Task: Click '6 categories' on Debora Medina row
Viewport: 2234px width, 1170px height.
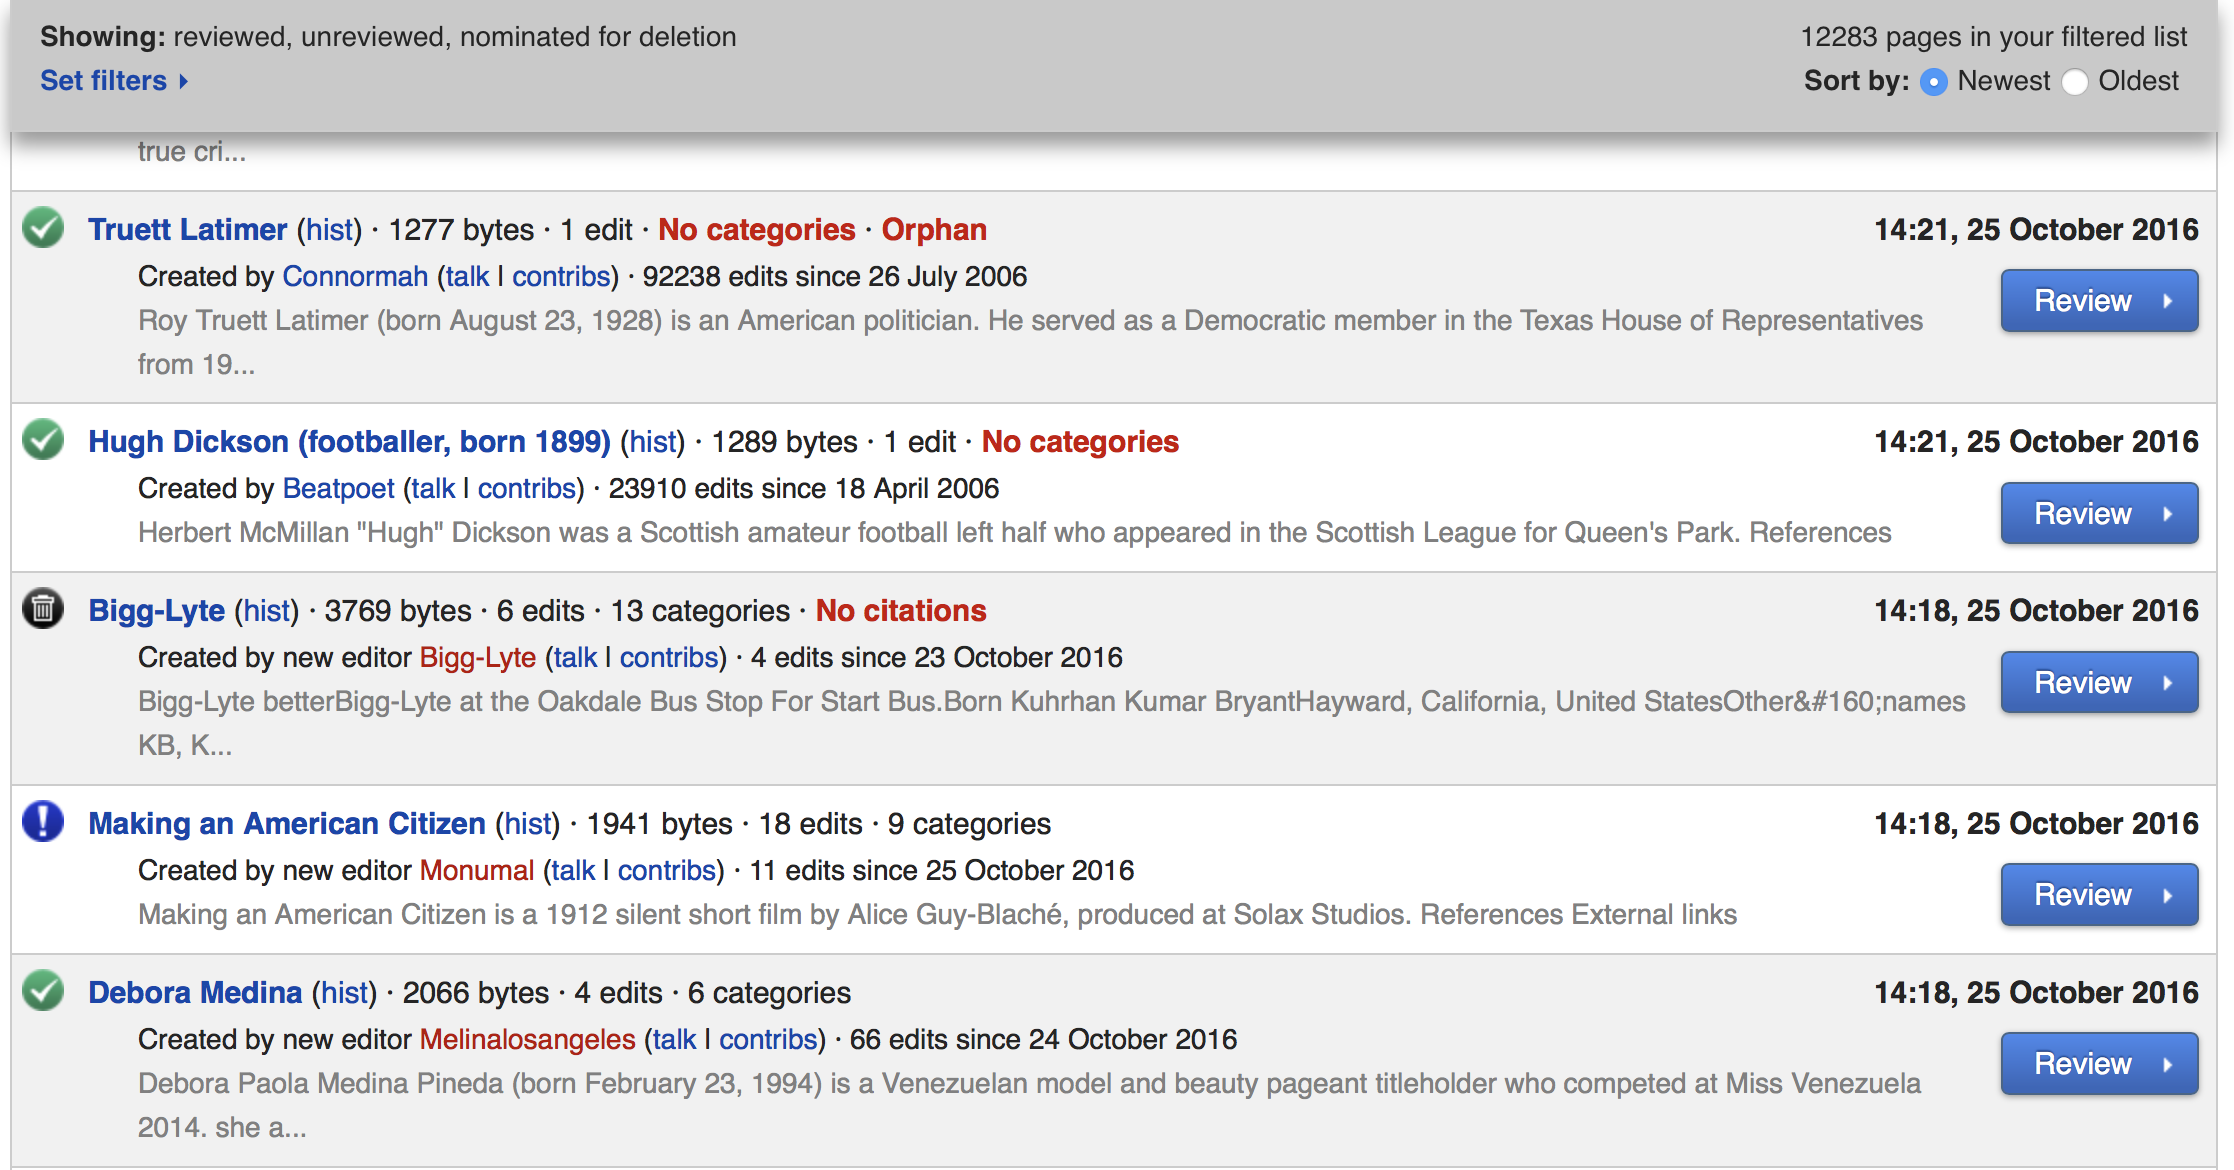Action: [x=769, y=993]
